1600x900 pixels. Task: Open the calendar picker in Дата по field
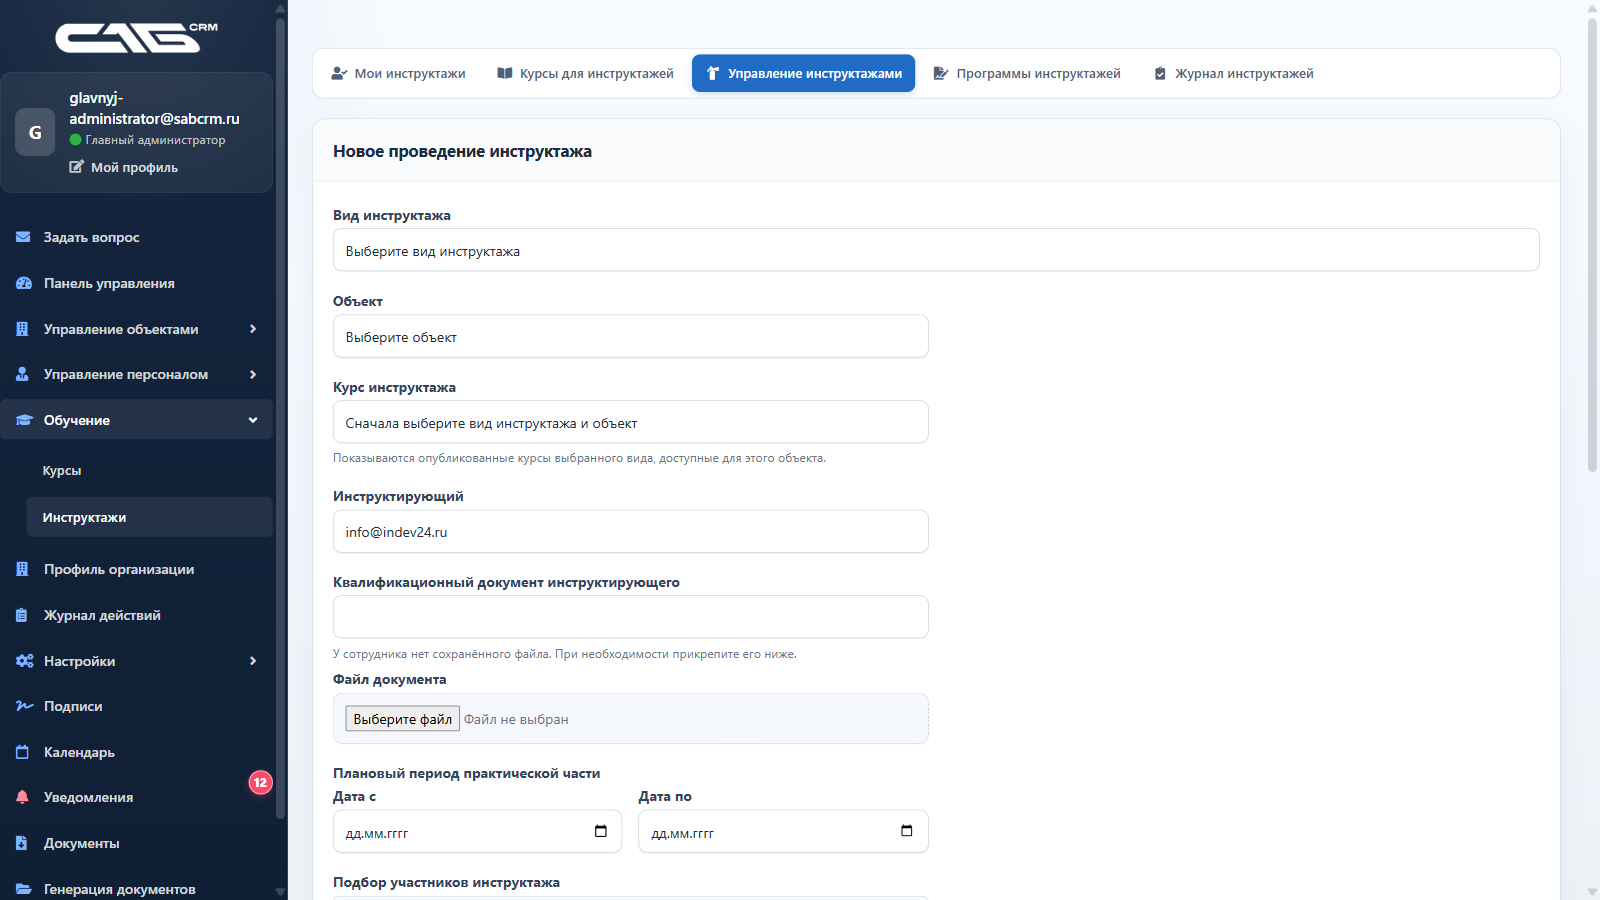(x=907, y=831)
